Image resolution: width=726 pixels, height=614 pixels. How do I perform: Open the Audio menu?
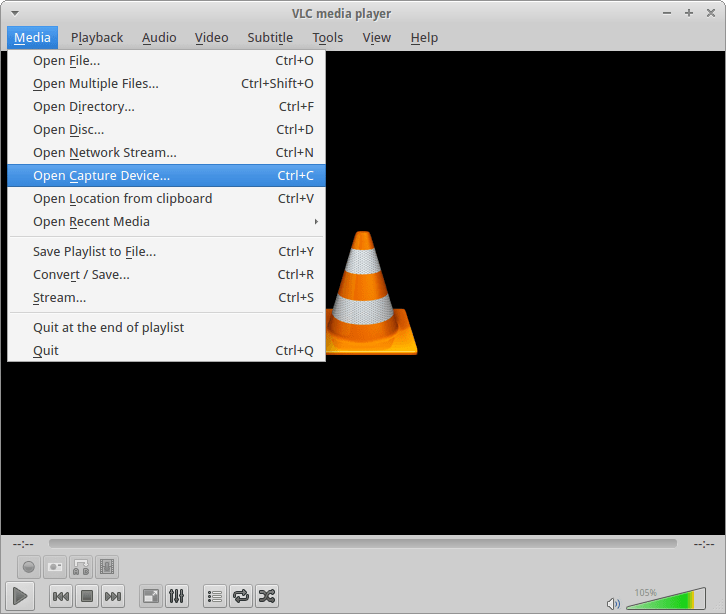click(x=159, y=38)
